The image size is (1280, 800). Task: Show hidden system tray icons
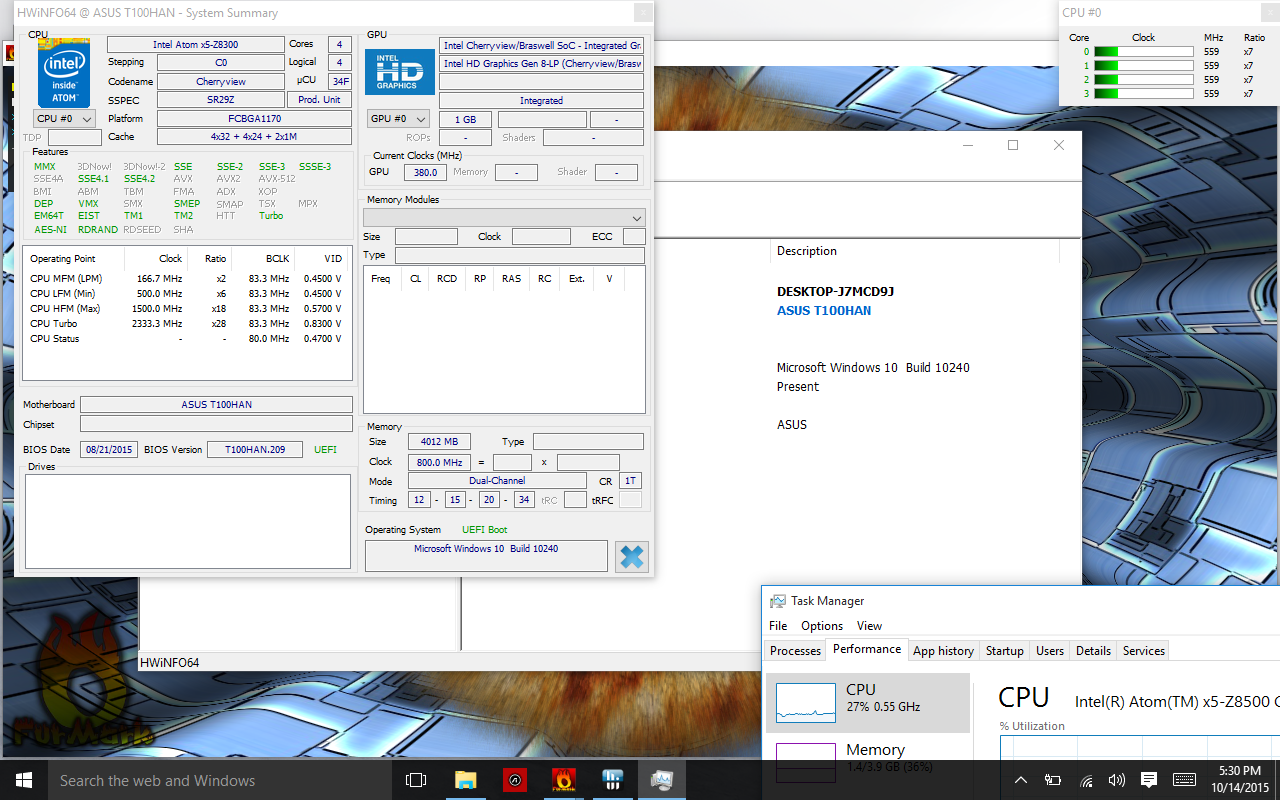point(1021,780)
